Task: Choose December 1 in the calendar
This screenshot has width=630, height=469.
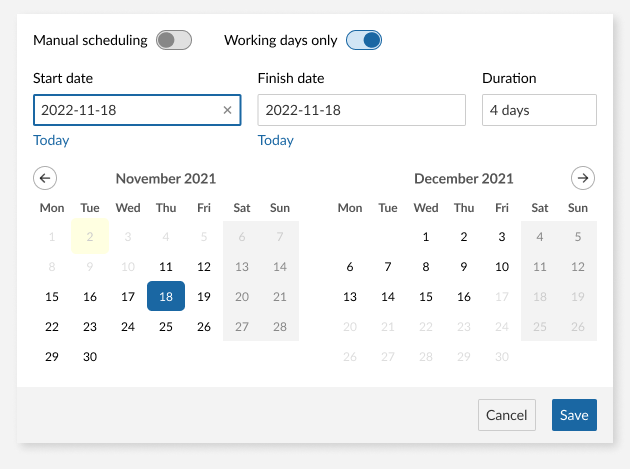Action: click(426, 237)
